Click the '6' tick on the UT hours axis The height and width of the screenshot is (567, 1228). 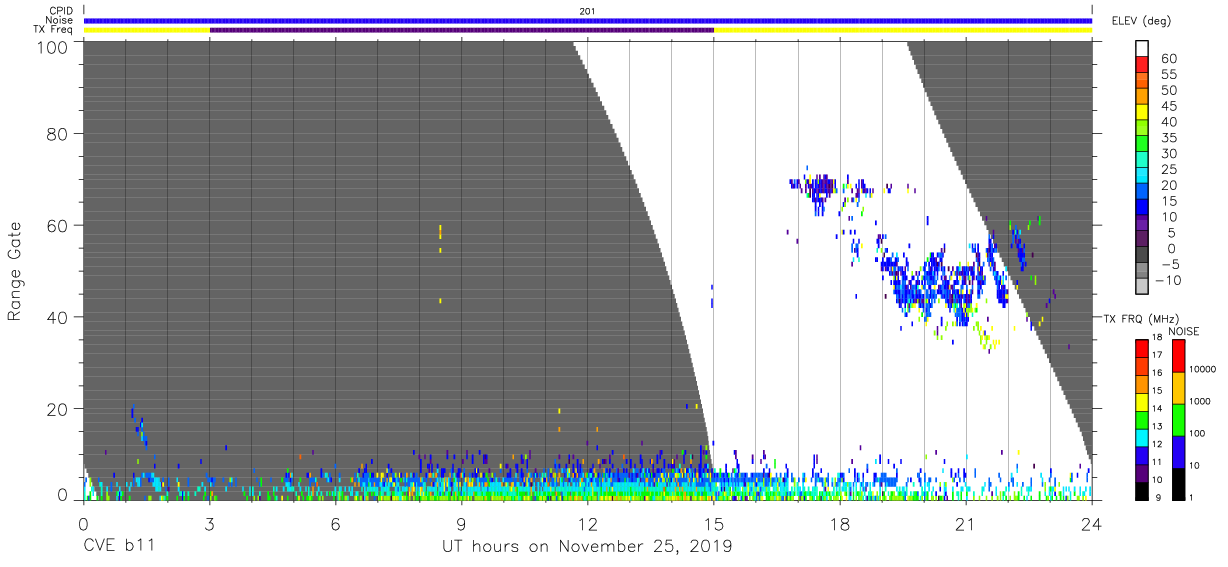point(335,524)
